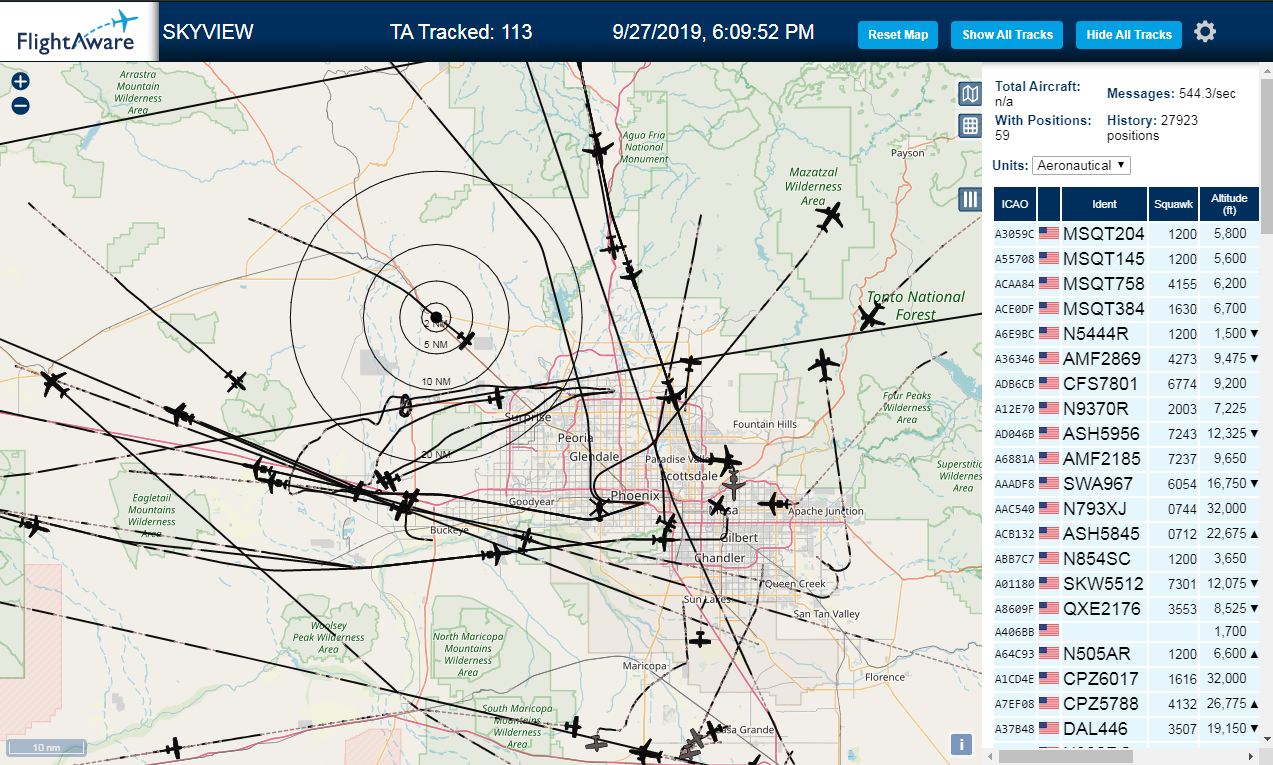Click squawk value 7243
This screenshot has height=765, width=1273.
[x=1182, y=434]
